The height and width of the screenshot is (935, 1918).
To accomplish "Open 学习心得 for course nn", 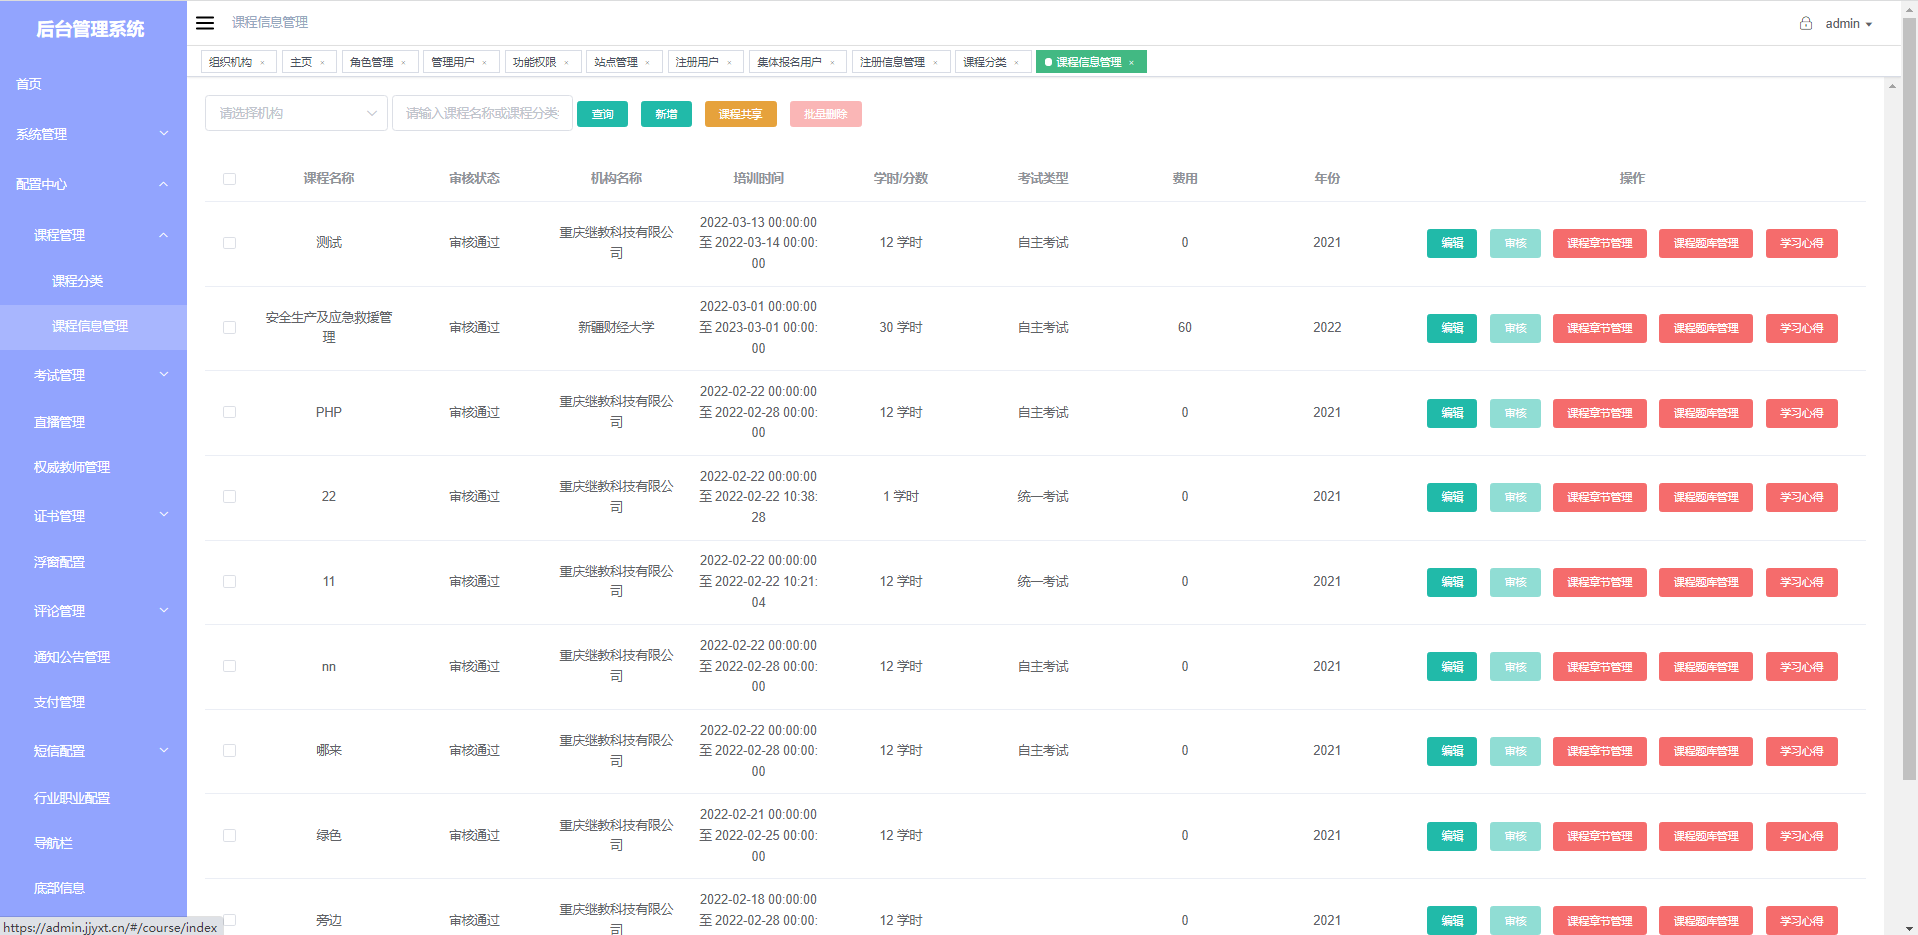I will [x=1801, y=667].
